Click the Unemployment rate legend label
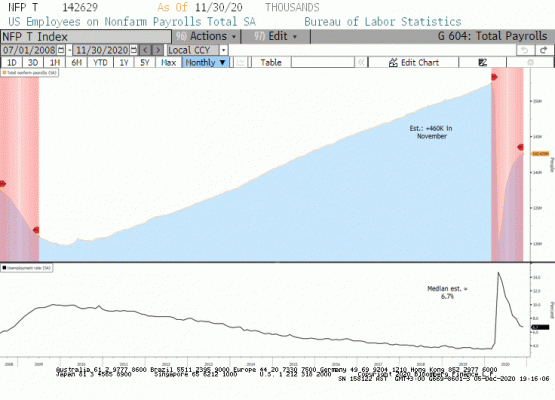This screenshot has width=555, height=400. tap(29, 268)
